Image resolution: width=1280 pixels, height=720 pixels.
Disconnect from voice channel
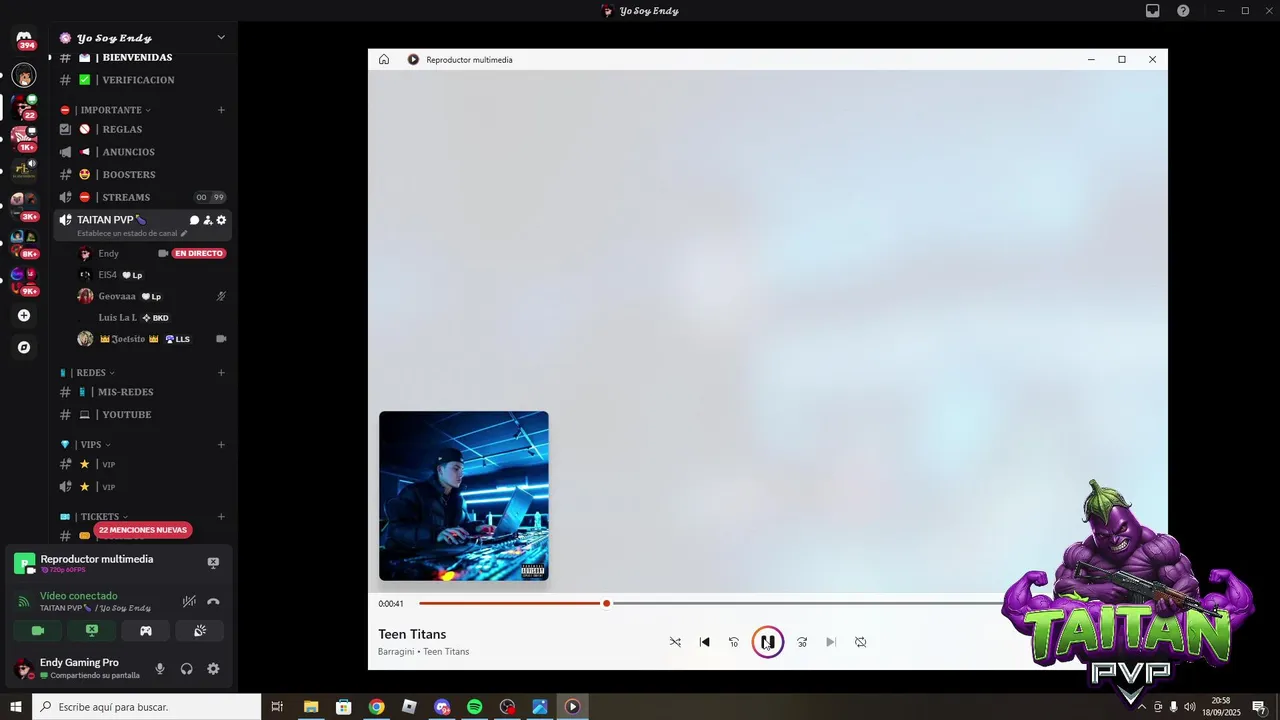click(x=213, y=602)
